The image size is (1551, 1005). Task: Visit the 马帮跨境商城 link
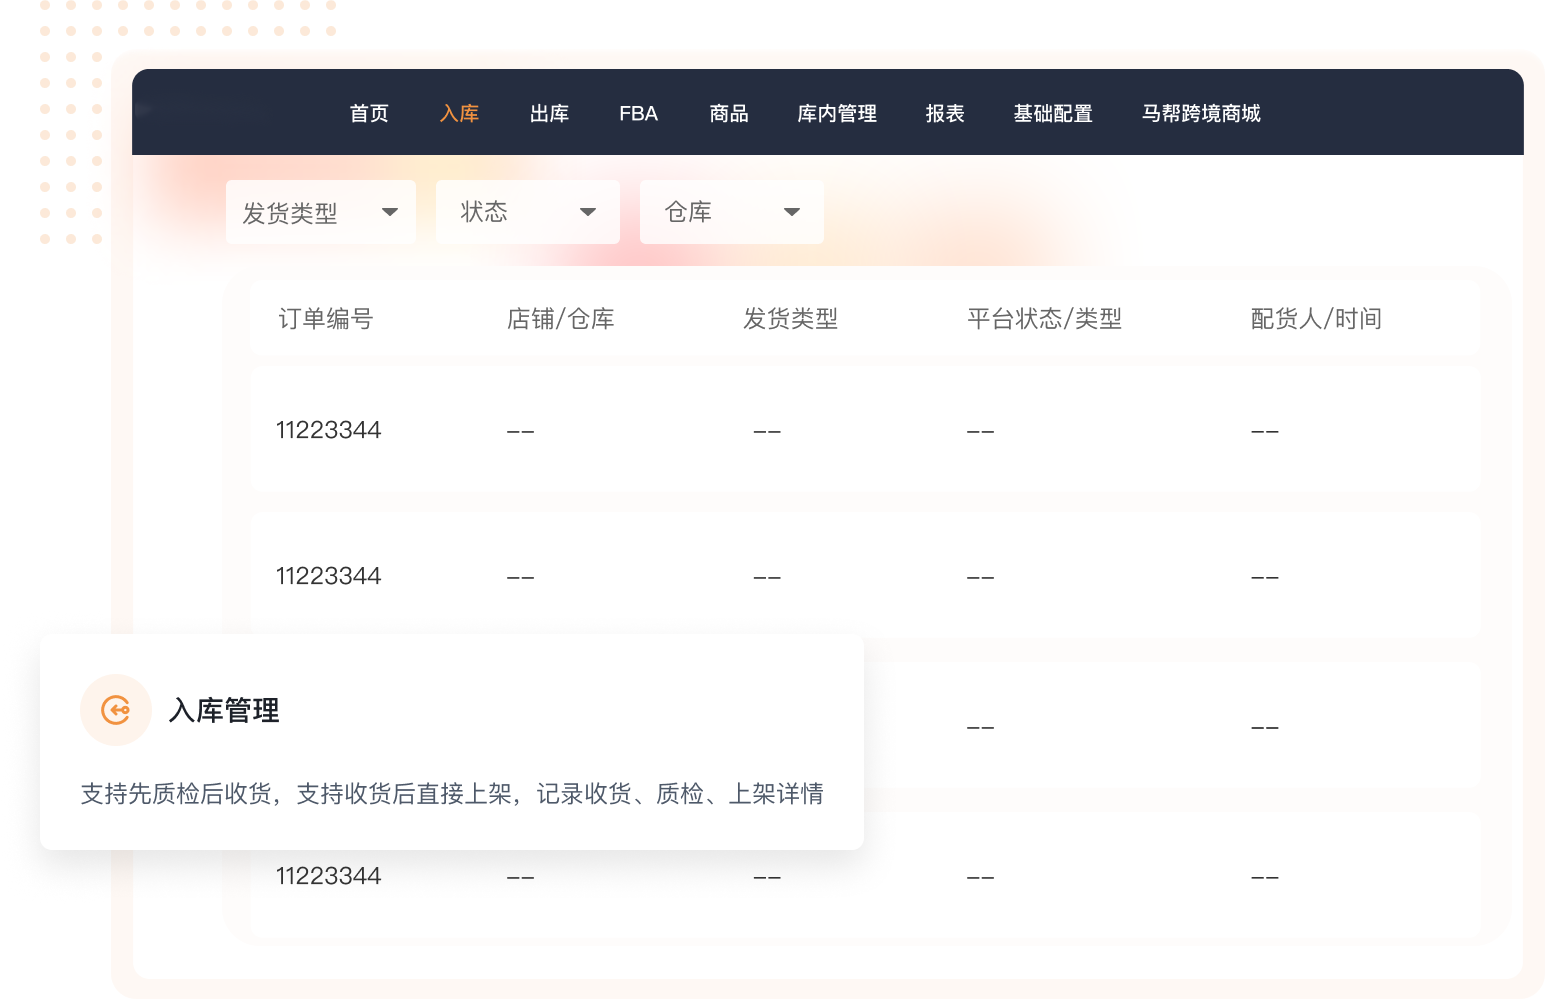[1201, 114]
